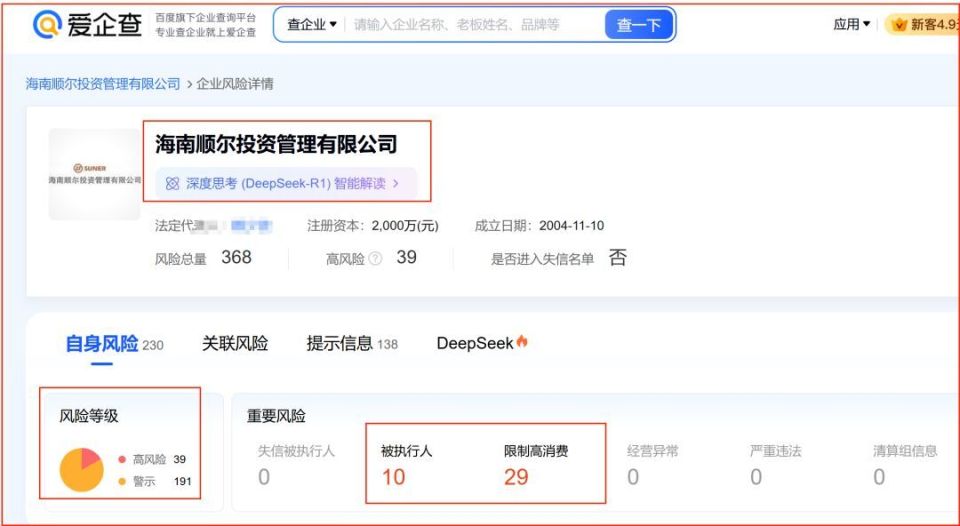Click the tagline 百度旗下企业查询平台
The height and width of the screenshot is (526, 960).
pos(206,18)
